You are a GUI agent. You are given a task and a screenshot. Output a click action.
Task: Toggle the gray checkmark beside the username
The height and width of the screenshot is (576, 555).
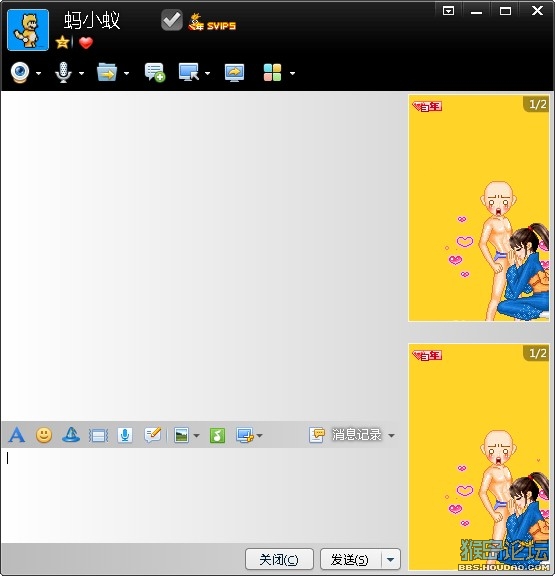(x=172, y=20)
